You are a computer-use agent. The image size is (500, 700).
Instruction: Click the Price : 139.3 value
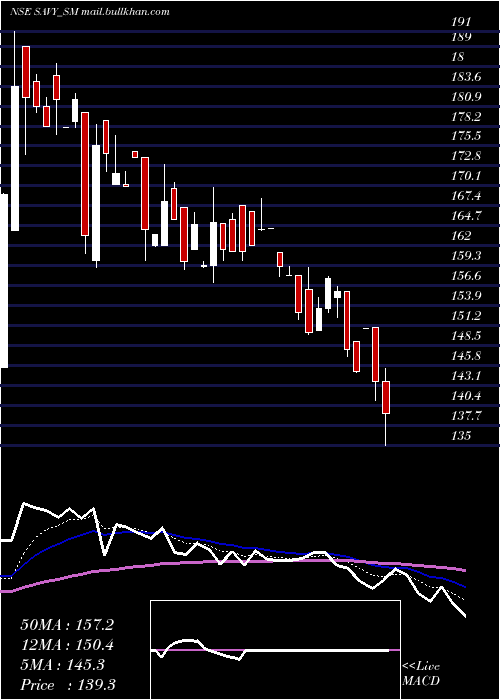[x=70, y=685]
